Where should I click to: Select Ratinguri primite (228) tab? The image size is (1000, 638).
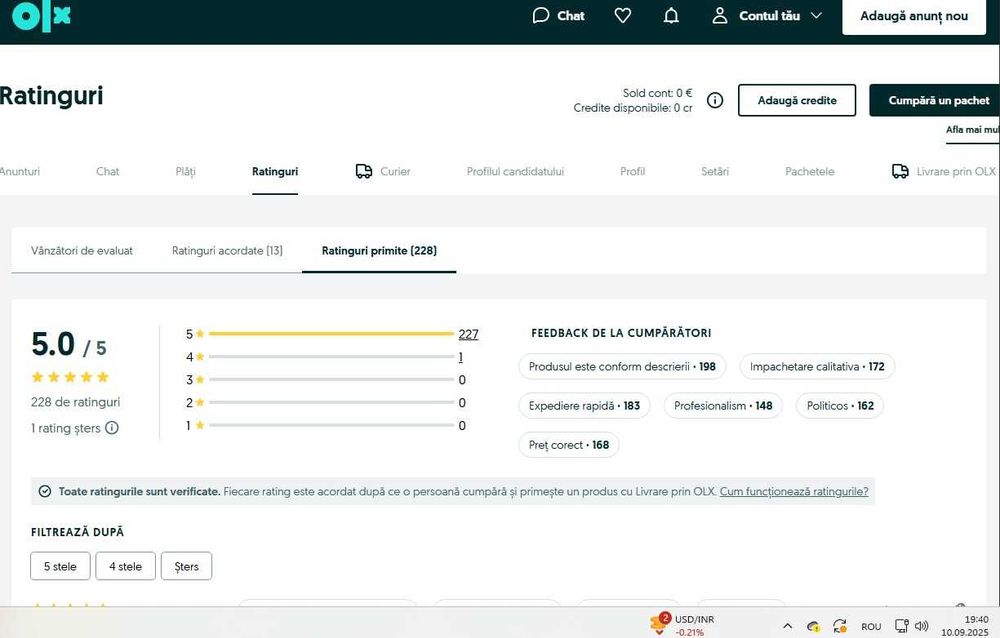(379, 251)
